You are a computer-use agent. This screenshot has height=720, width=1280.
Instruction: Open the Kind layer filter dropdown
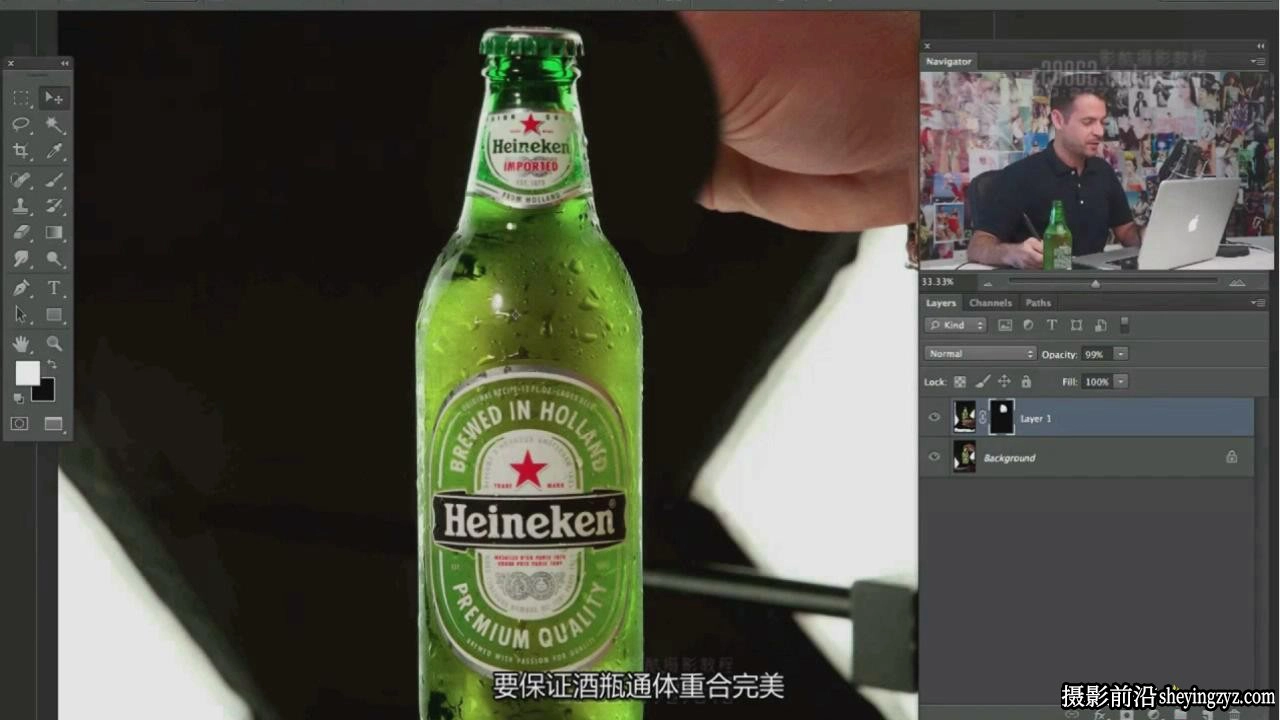[x=955, y=325]
